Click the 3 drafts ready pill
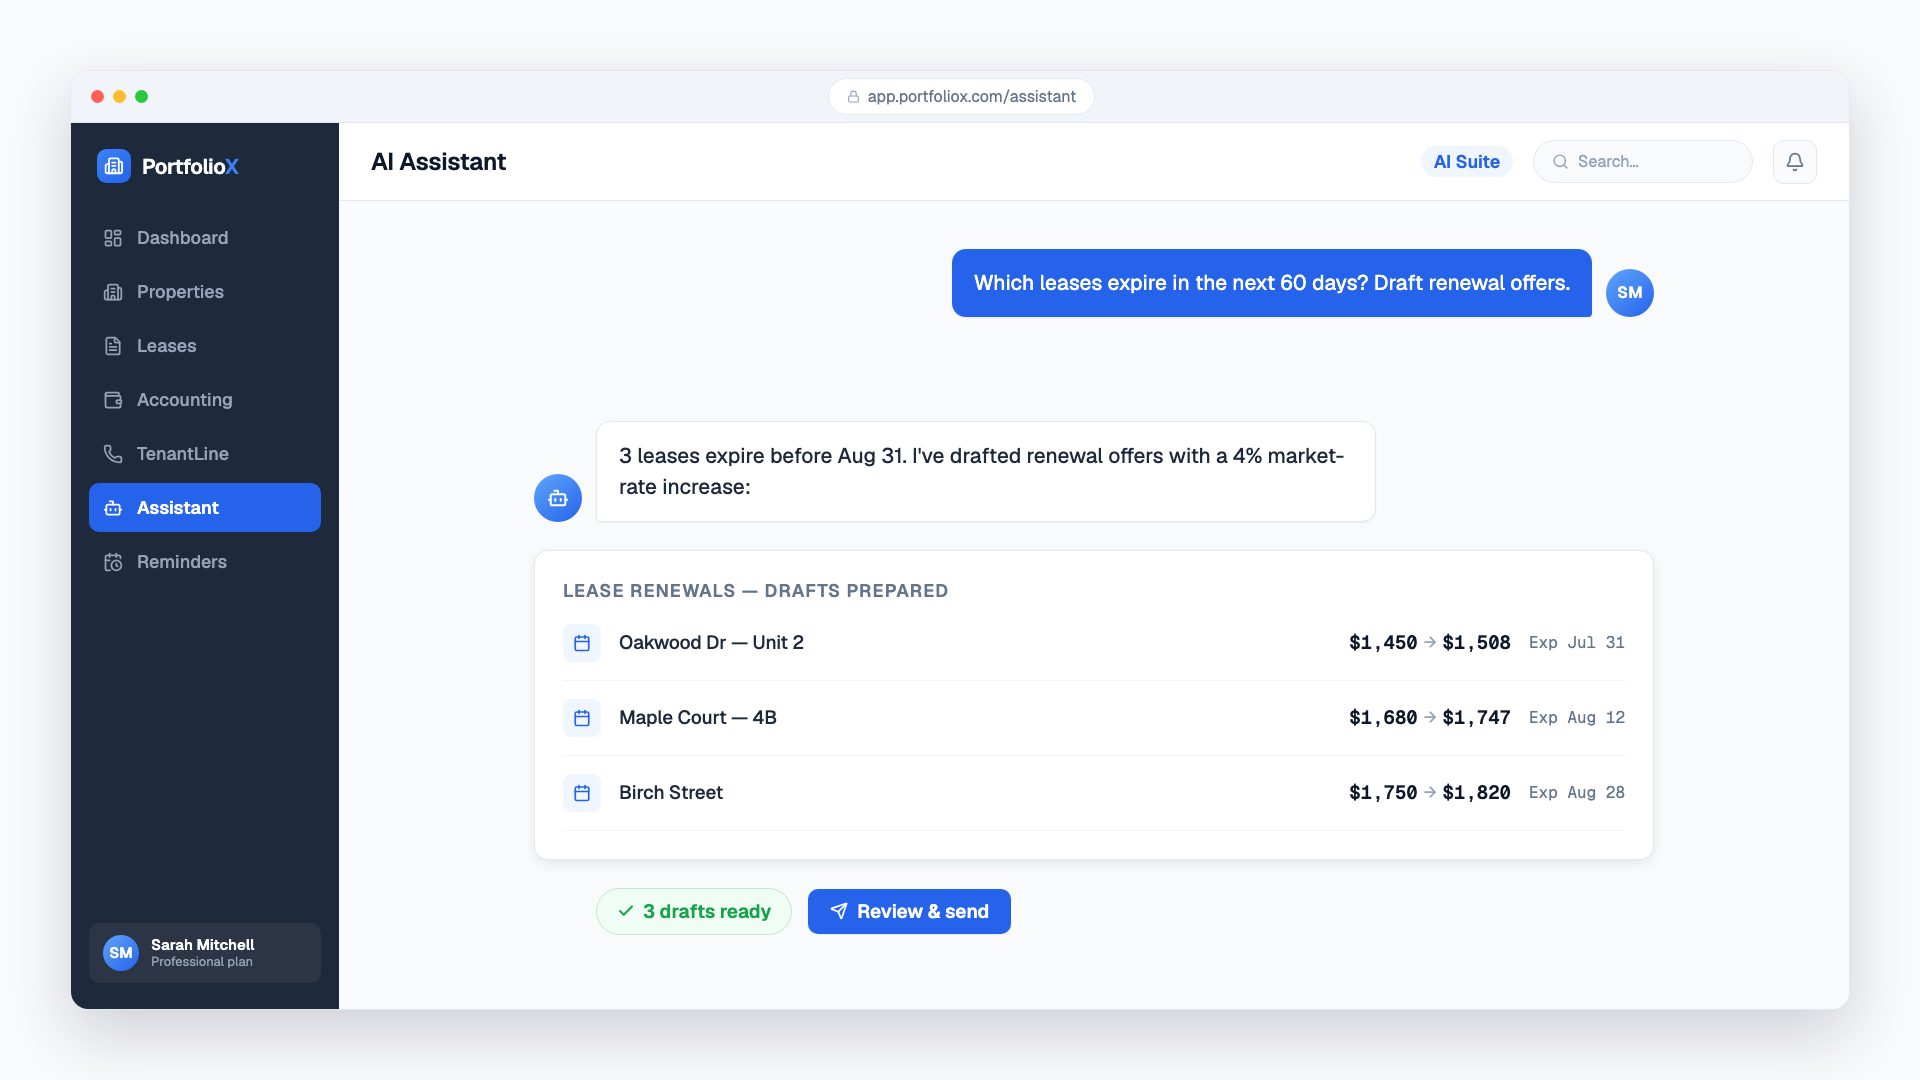The image size is (1920, 1080). point(694,911)
